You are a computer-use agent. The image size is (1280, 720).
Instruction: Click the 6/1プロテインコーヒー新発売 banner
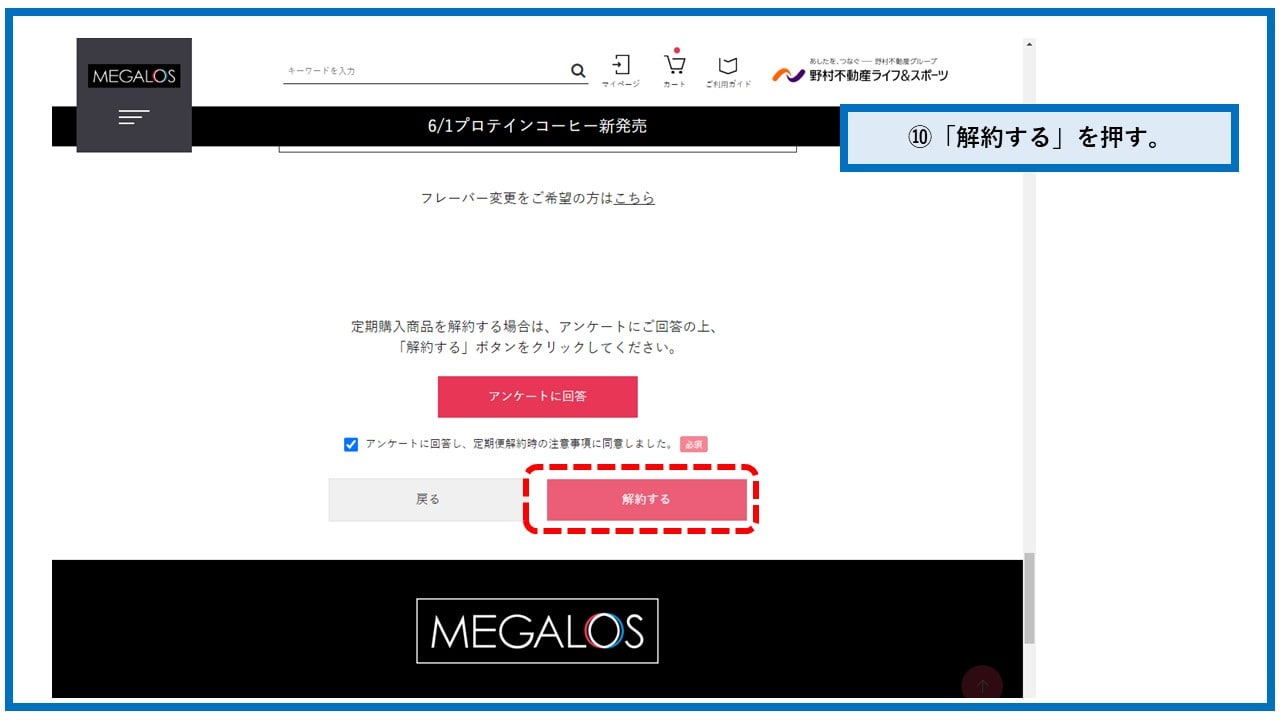(537, 126)
